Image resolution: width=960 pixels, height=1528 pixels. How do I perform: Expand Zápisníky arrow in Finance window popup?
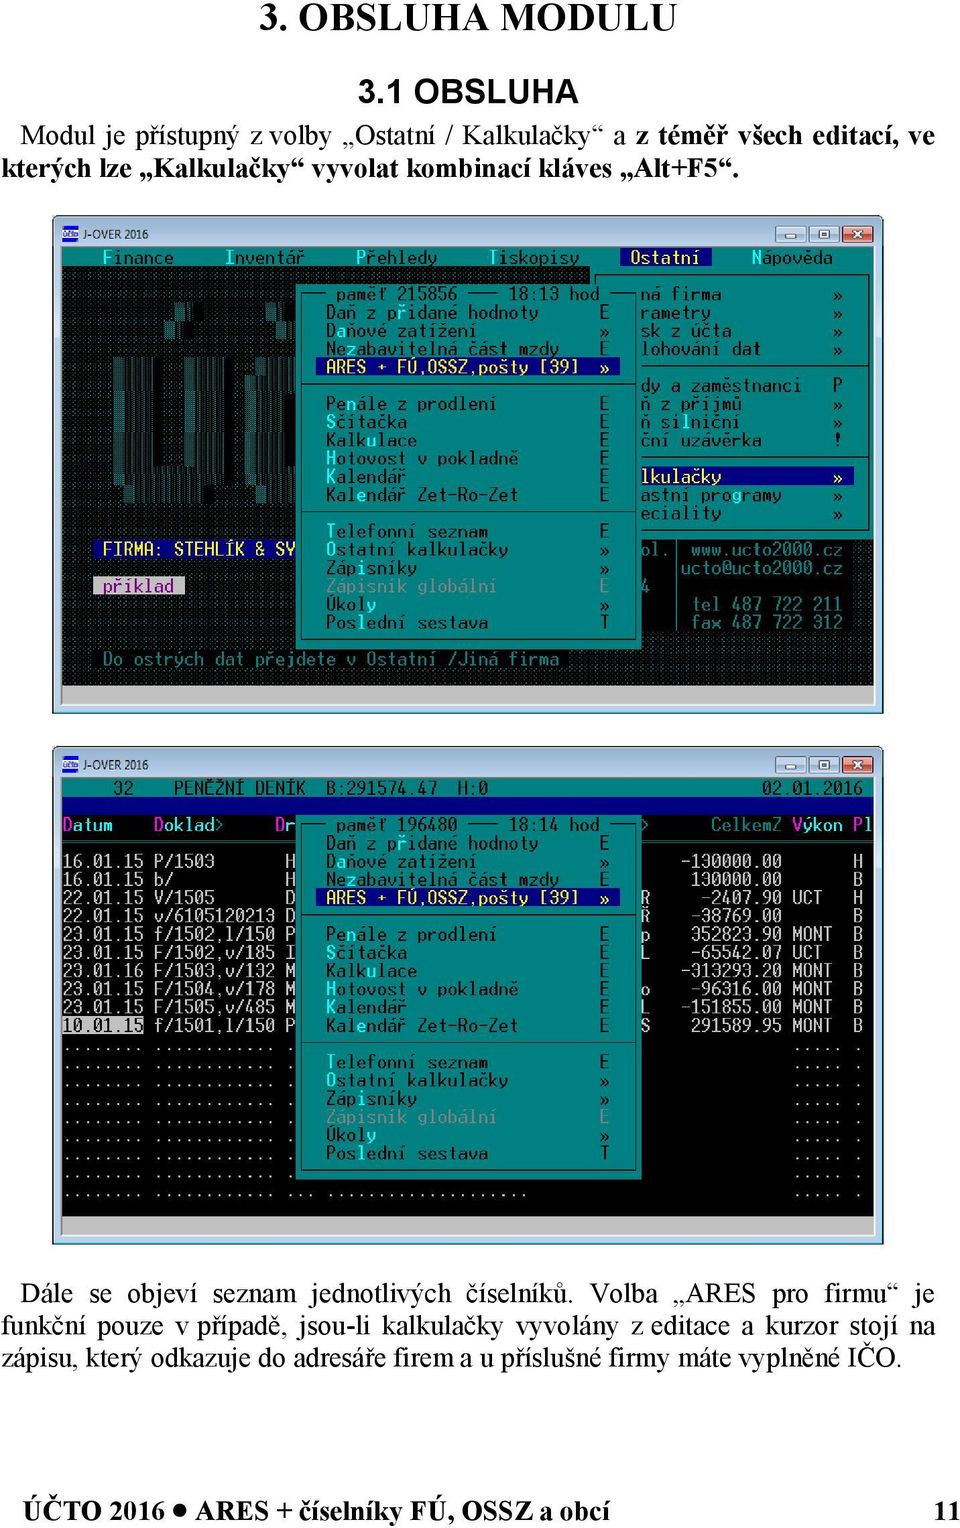tap(605, 569)
